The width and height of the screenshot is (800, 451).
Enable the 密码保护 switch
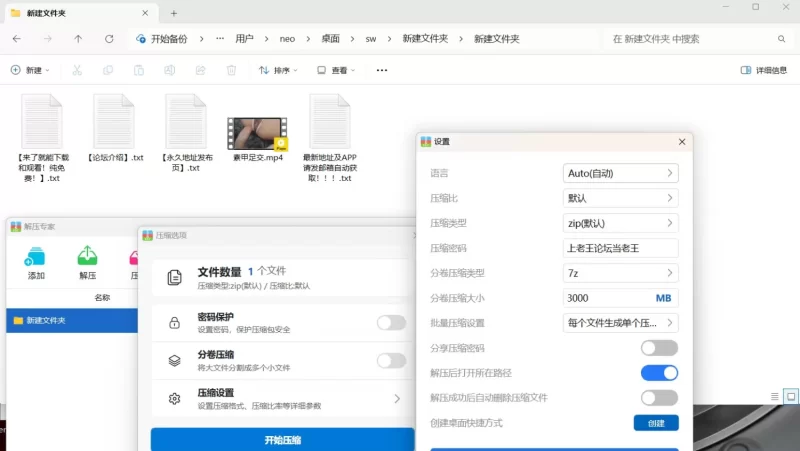391,322
